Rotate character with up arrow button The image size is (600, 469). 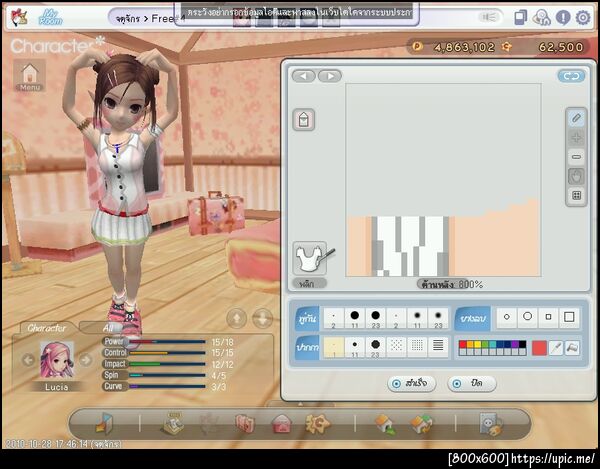236,318
